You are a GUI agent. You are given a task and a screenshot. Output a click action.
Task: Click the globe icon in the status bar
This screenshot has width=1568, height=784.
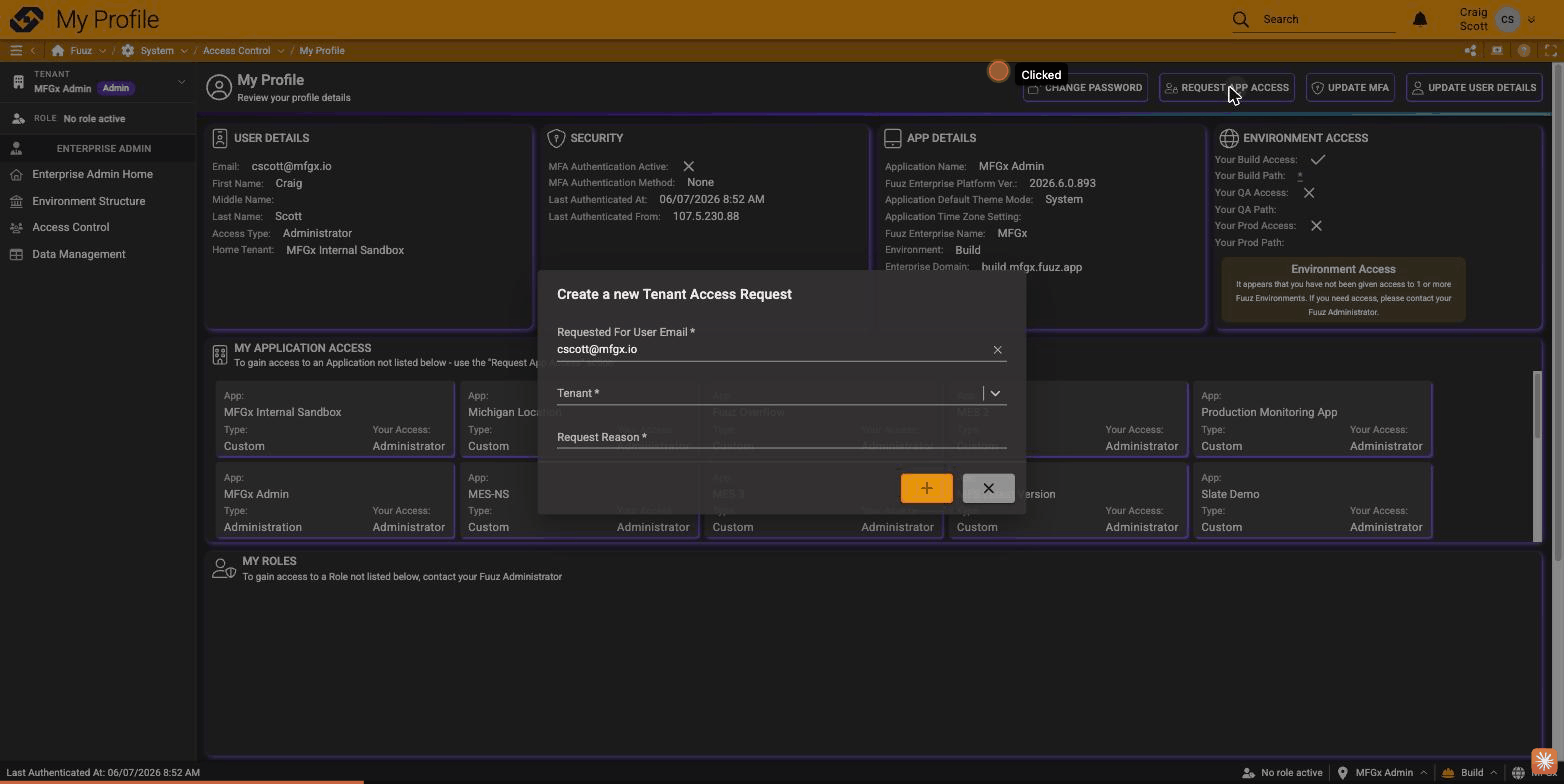pos(1518,772)
